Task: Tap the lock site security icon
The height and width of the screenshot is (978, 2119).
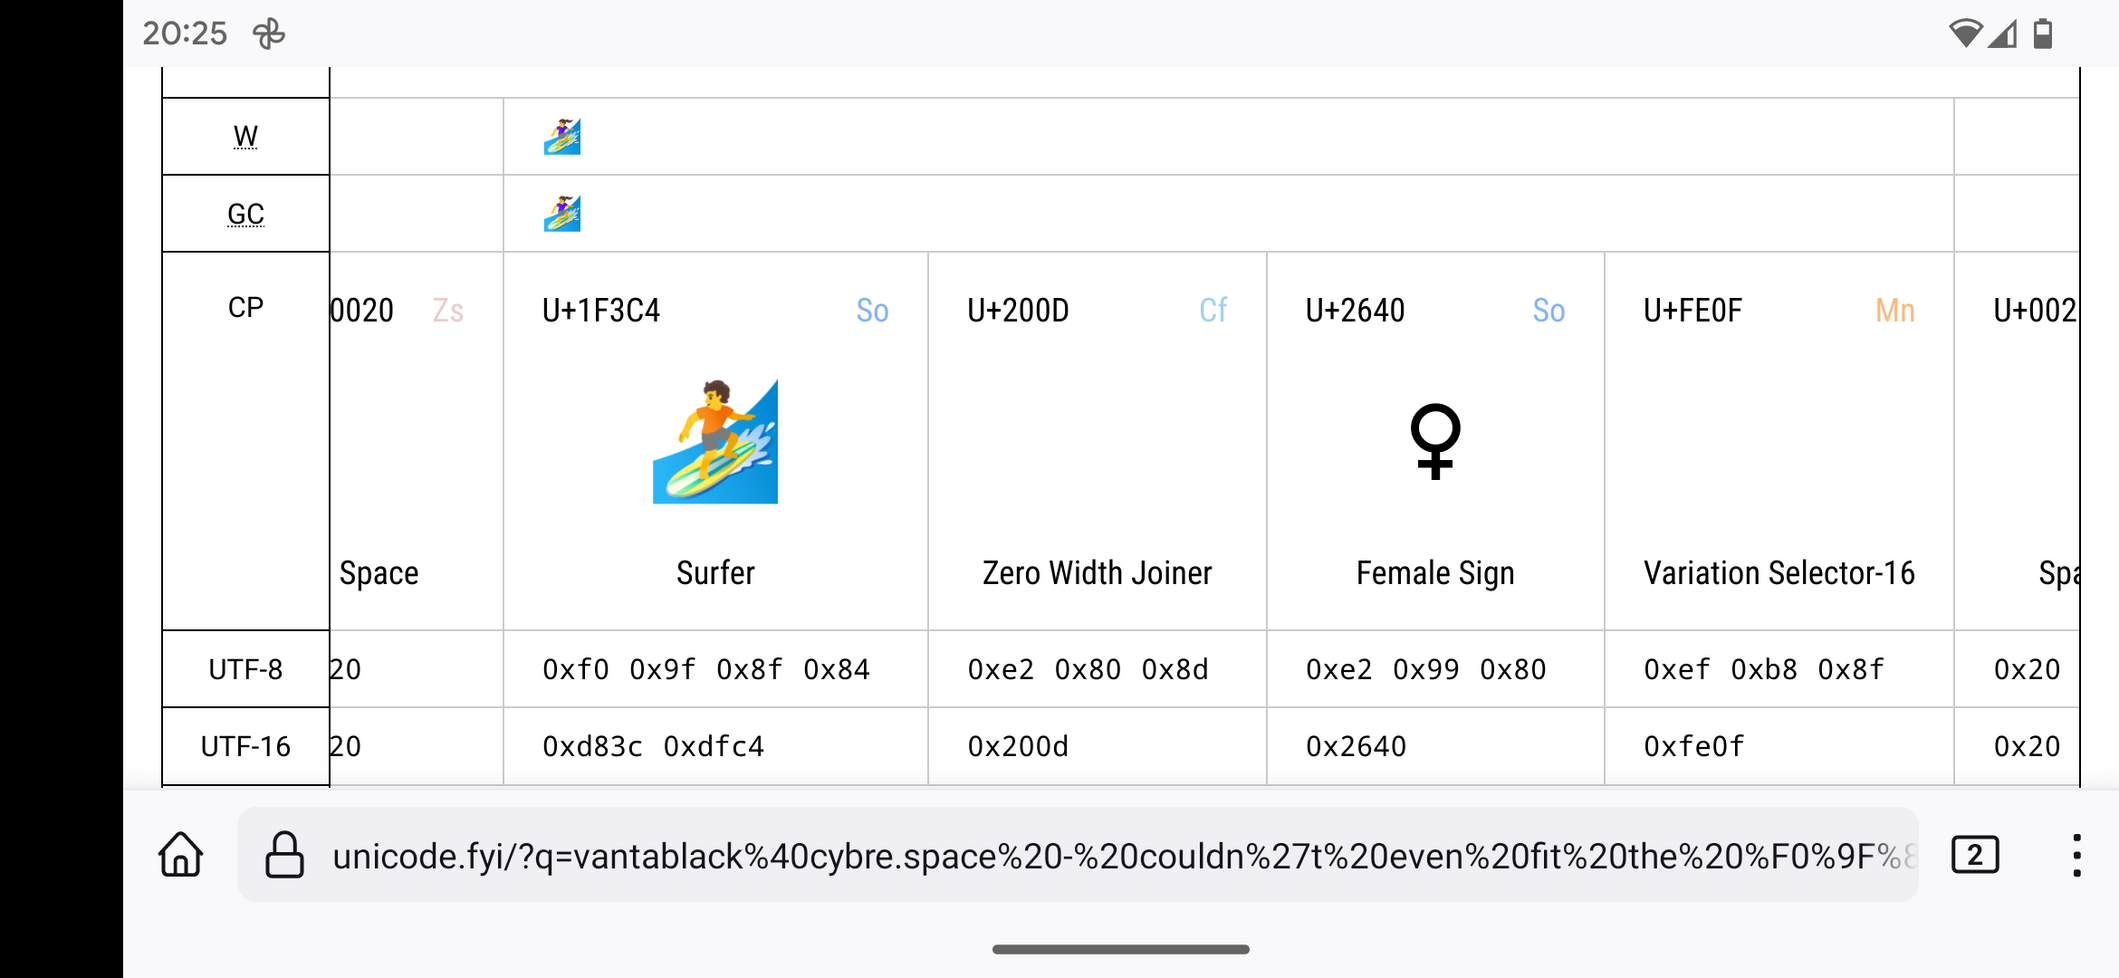Action: click(284, 855)
